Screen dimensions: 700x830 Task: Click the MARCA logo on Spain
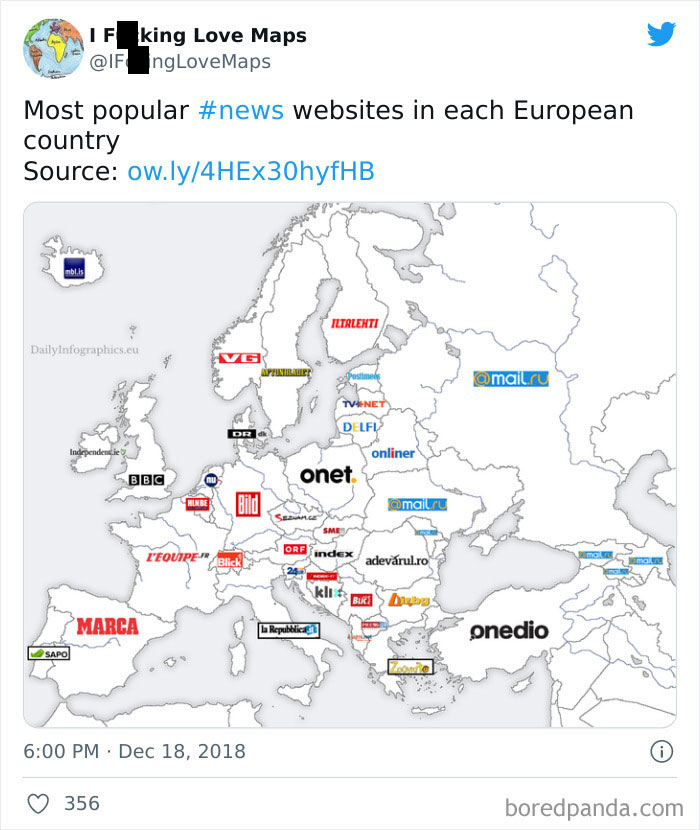pyautogui.click(x=107, y=626)
